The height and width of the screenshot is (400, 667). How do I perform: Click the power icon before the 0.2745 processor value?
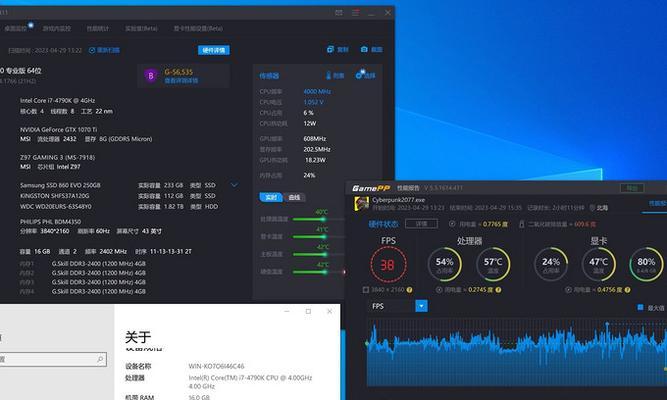click(x=439, y=290)
